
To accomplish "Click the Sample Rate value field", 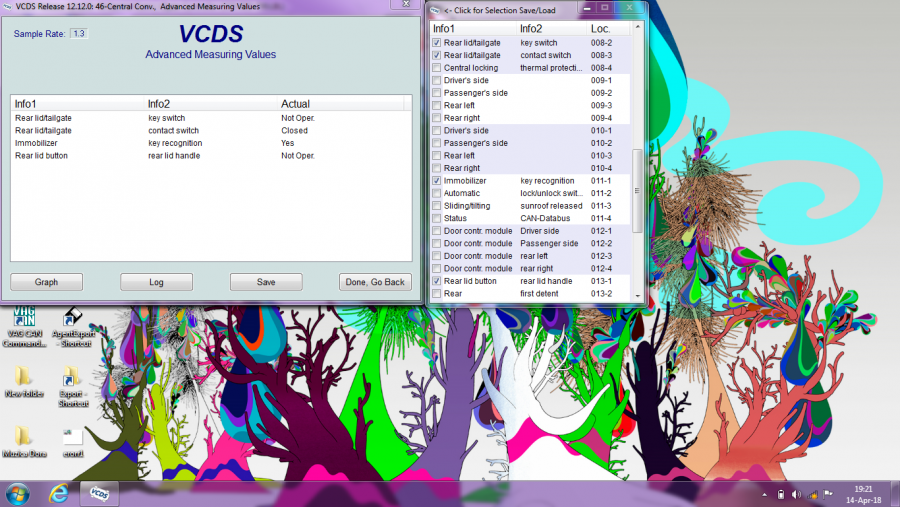I will click(79, 33).
